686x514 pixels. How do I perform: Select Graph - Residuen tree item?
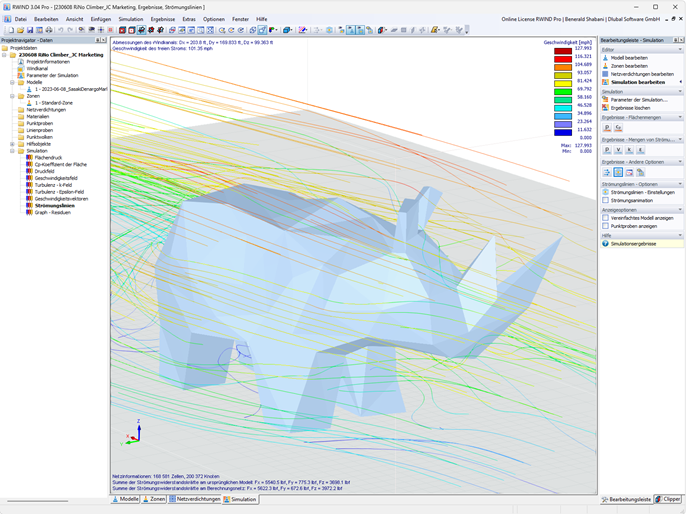click(52, 213)
